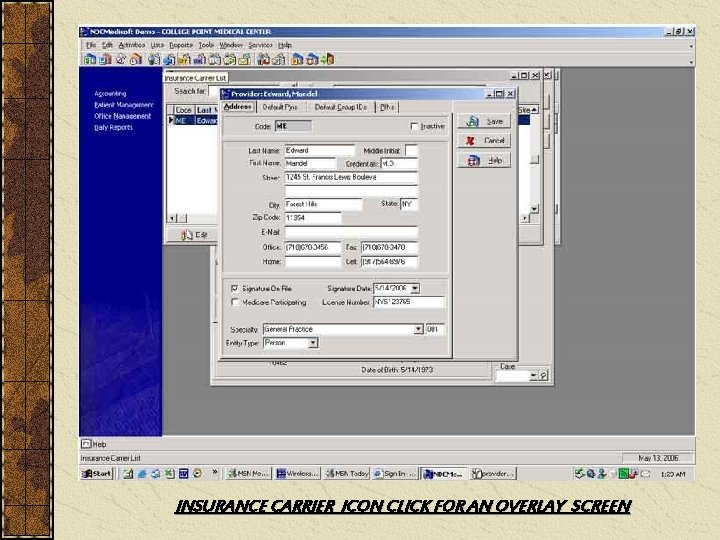720x540 pixels.
Task: Click the Help icon in the status area
Action: click(x=86, y=444)
